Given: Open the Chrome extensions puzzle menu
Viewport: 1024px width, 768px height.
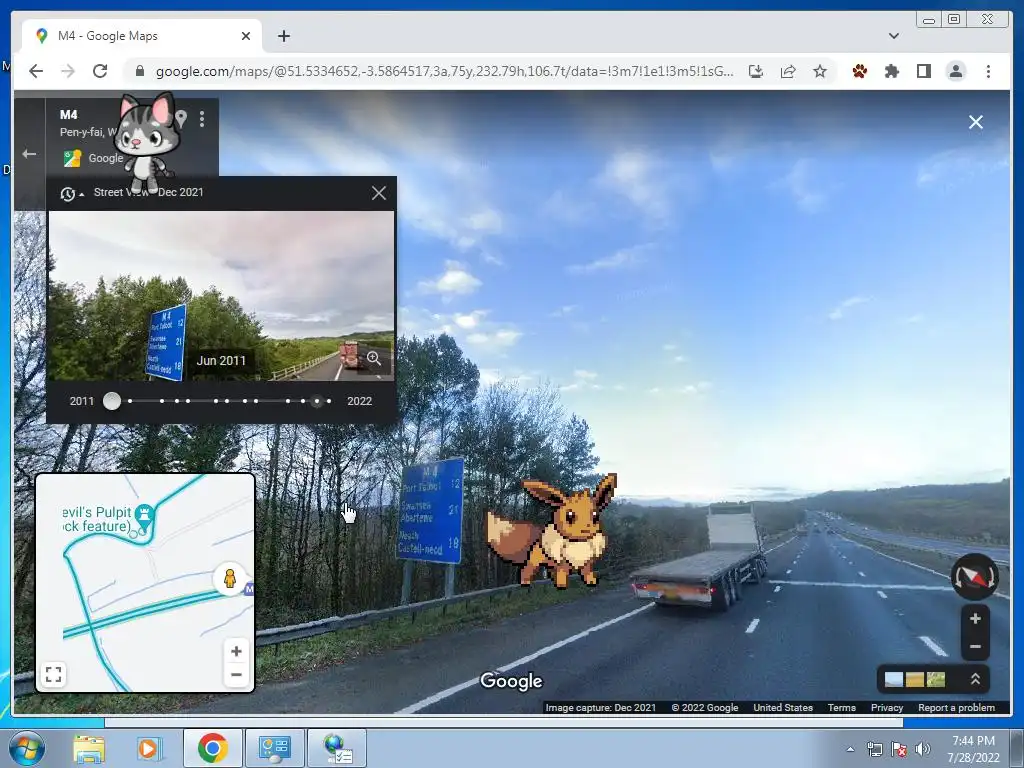Looking at the screenshot, I should pos(891,71).
